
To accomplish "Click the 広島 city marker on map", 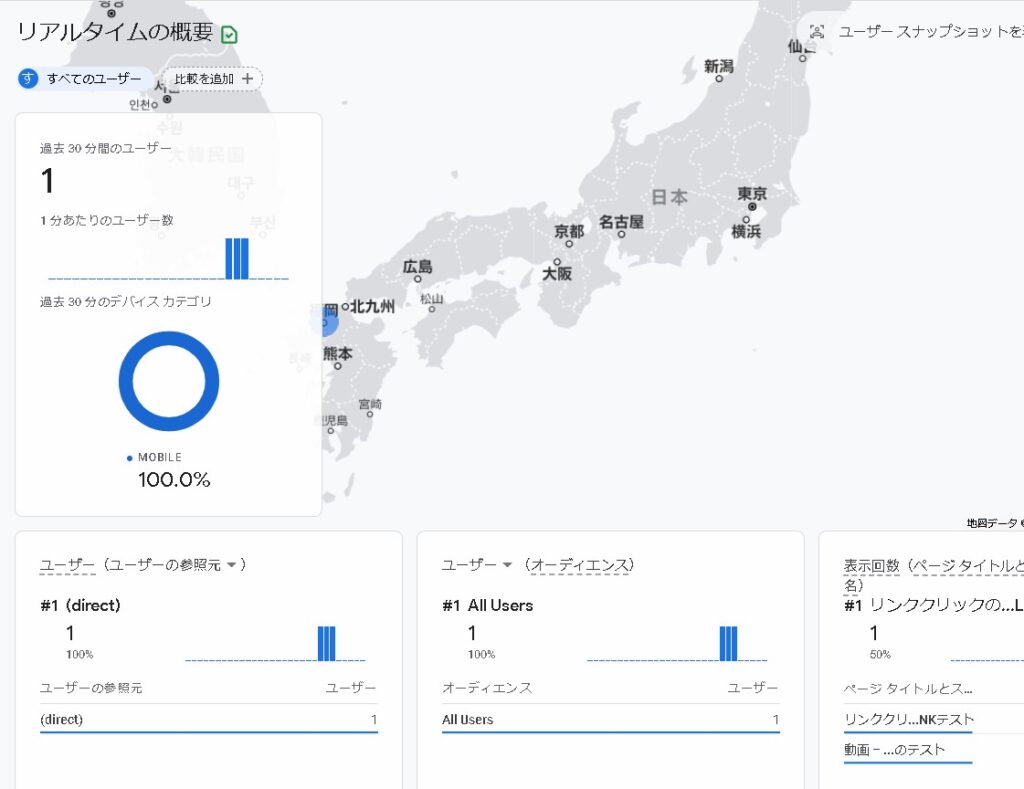I will (418, 279).
